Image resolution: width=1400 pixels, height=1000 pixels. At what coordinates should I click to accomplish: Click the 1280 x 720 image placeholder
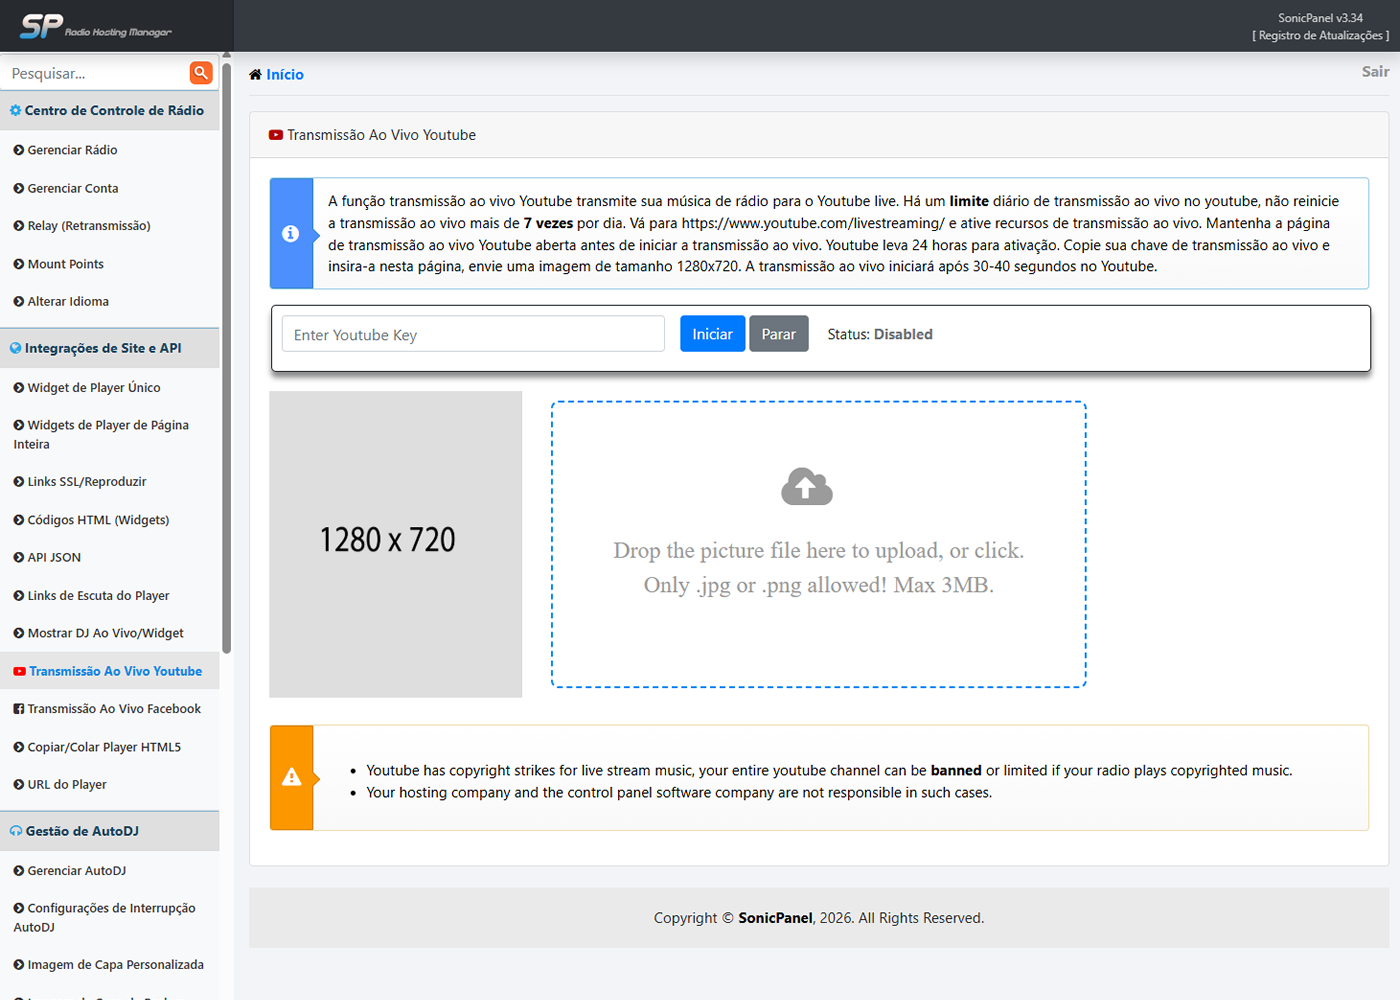coord(395,544)
